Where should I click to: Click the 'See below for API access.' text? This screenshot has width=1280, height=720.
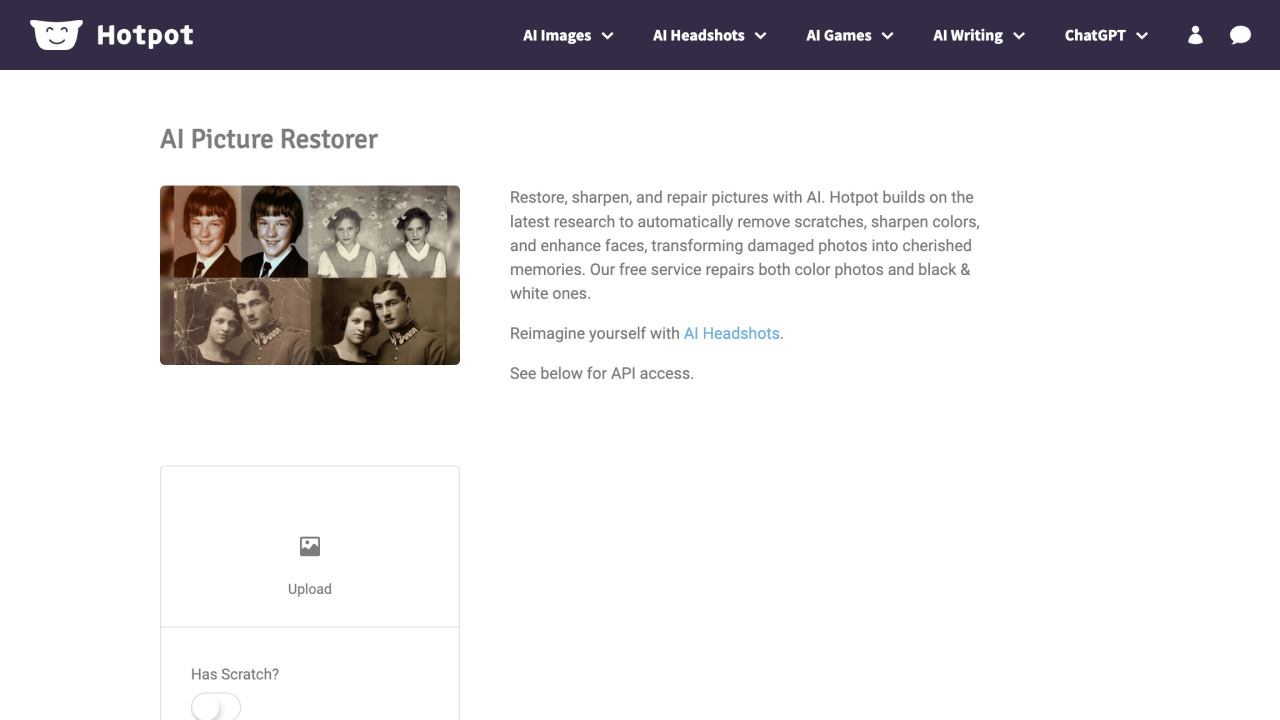point(602,373)
